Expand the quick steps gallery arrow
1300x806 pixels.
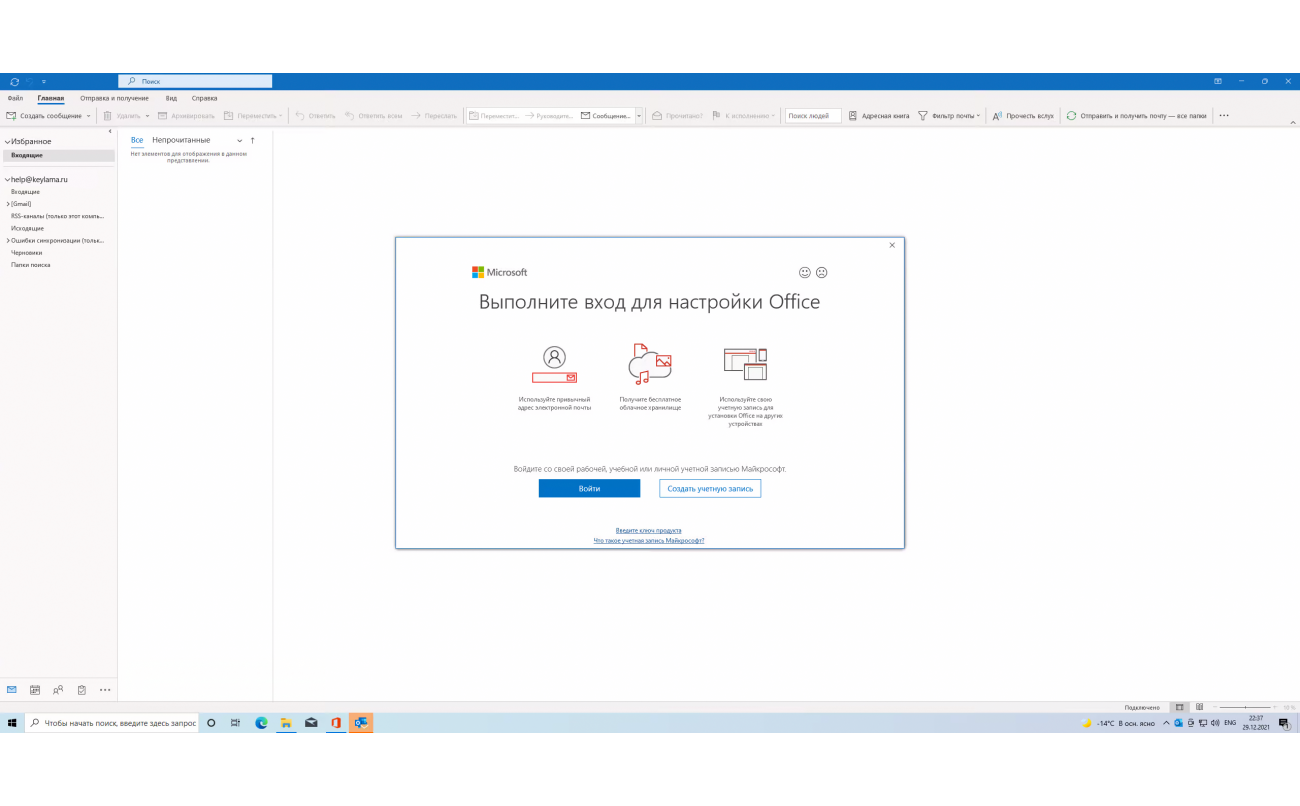[x=639, y=116]
